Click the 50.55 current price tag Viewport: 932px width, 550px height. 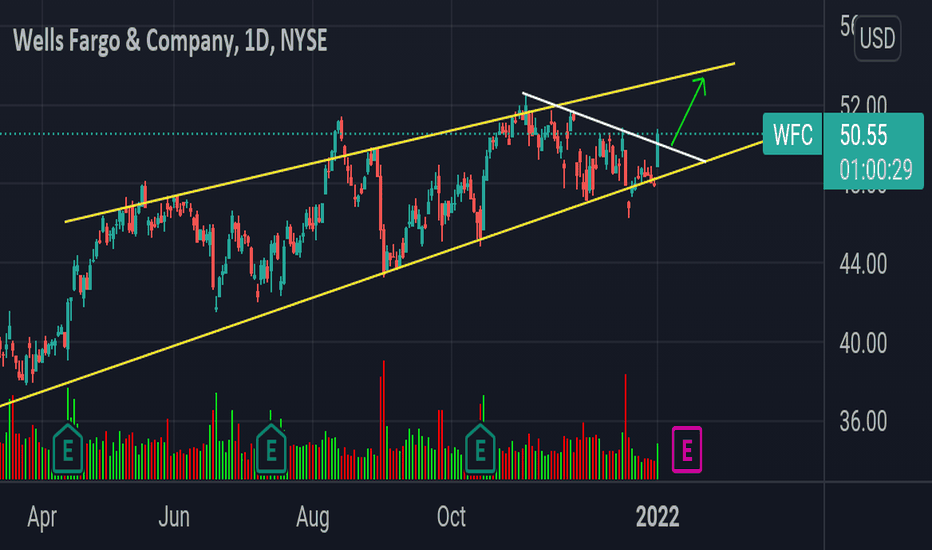click(864, 136)
